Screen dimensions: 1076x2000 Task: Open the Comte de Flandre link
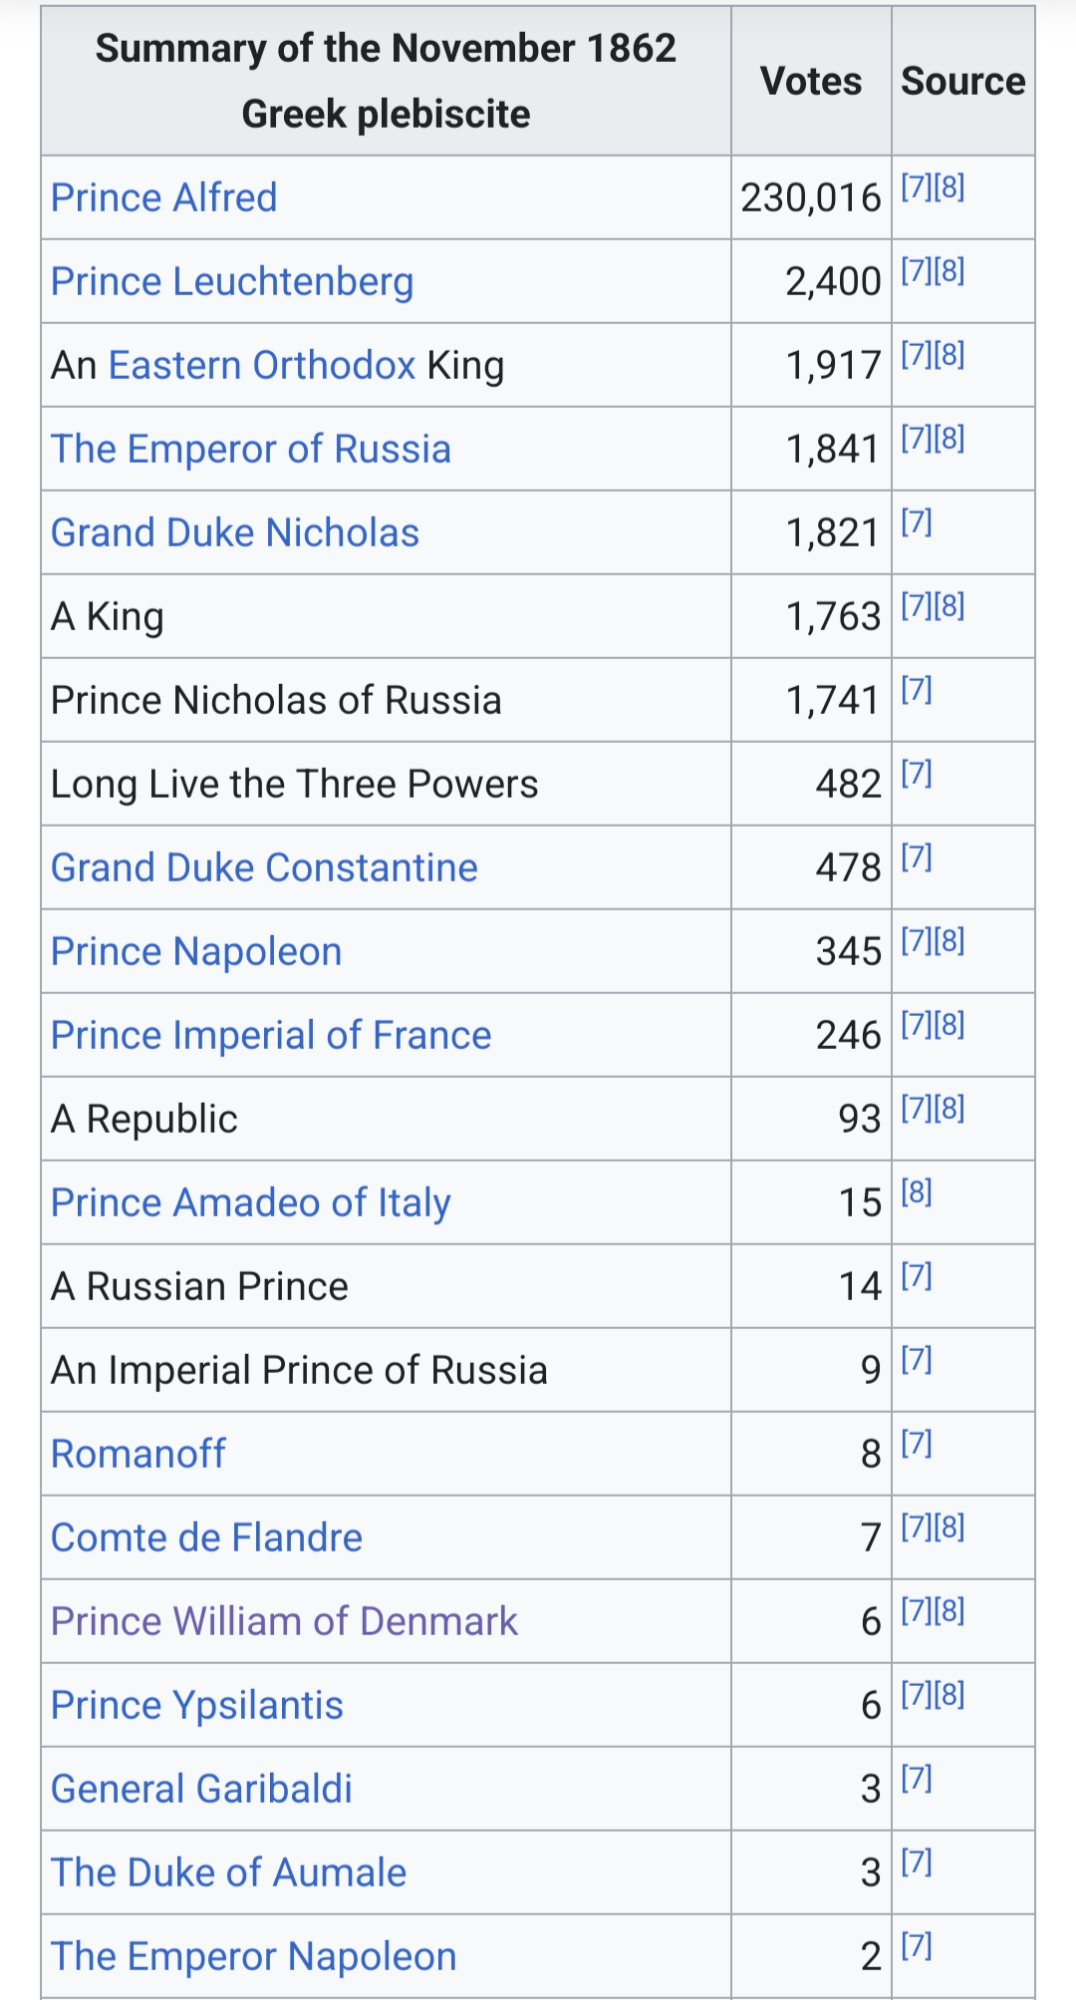tap(206, 1538)
